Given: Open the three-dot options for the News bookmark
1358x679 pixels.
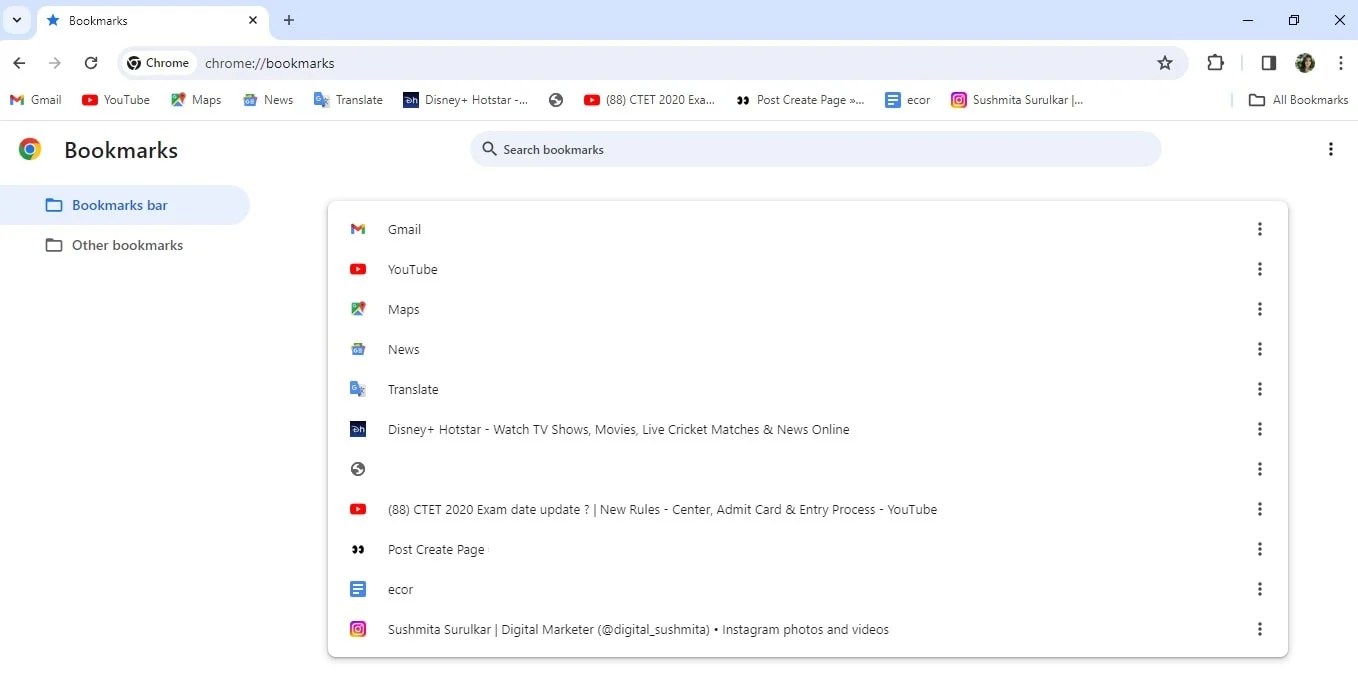Looking at the screenshot, I should click(x=1260, y=349).
